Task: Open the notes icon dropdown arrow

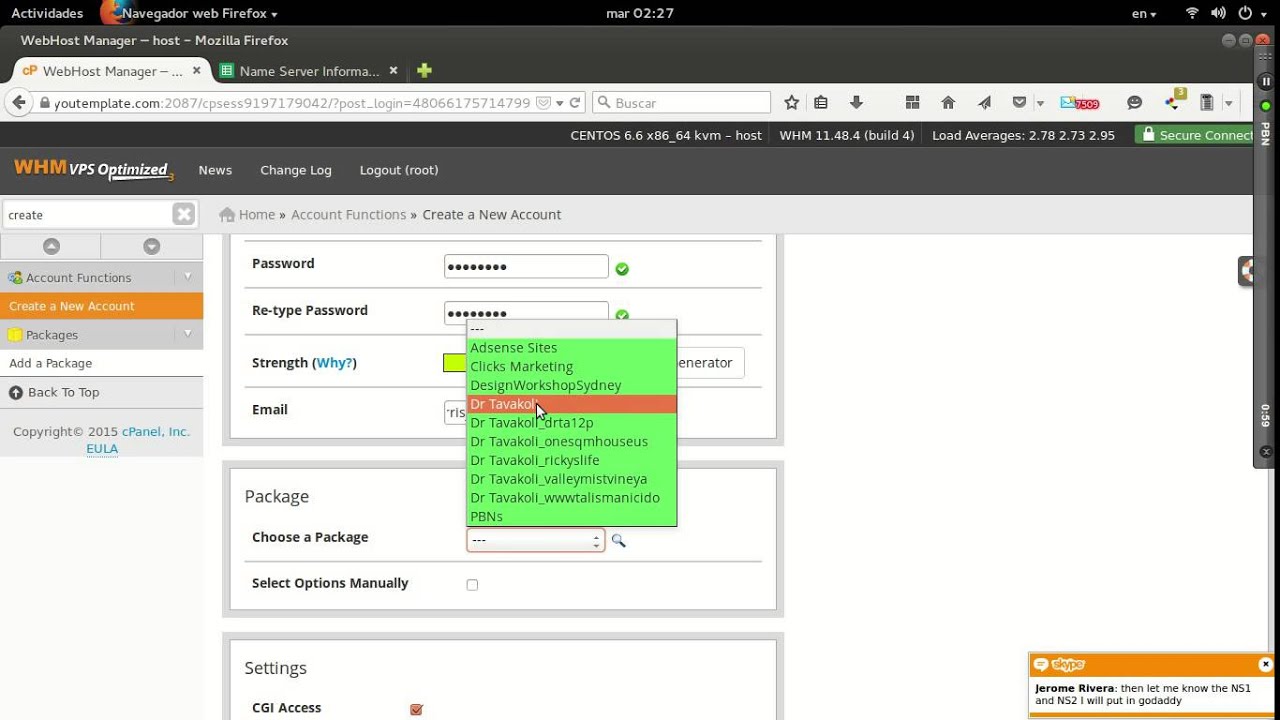Action: [x=1227, y=102]
